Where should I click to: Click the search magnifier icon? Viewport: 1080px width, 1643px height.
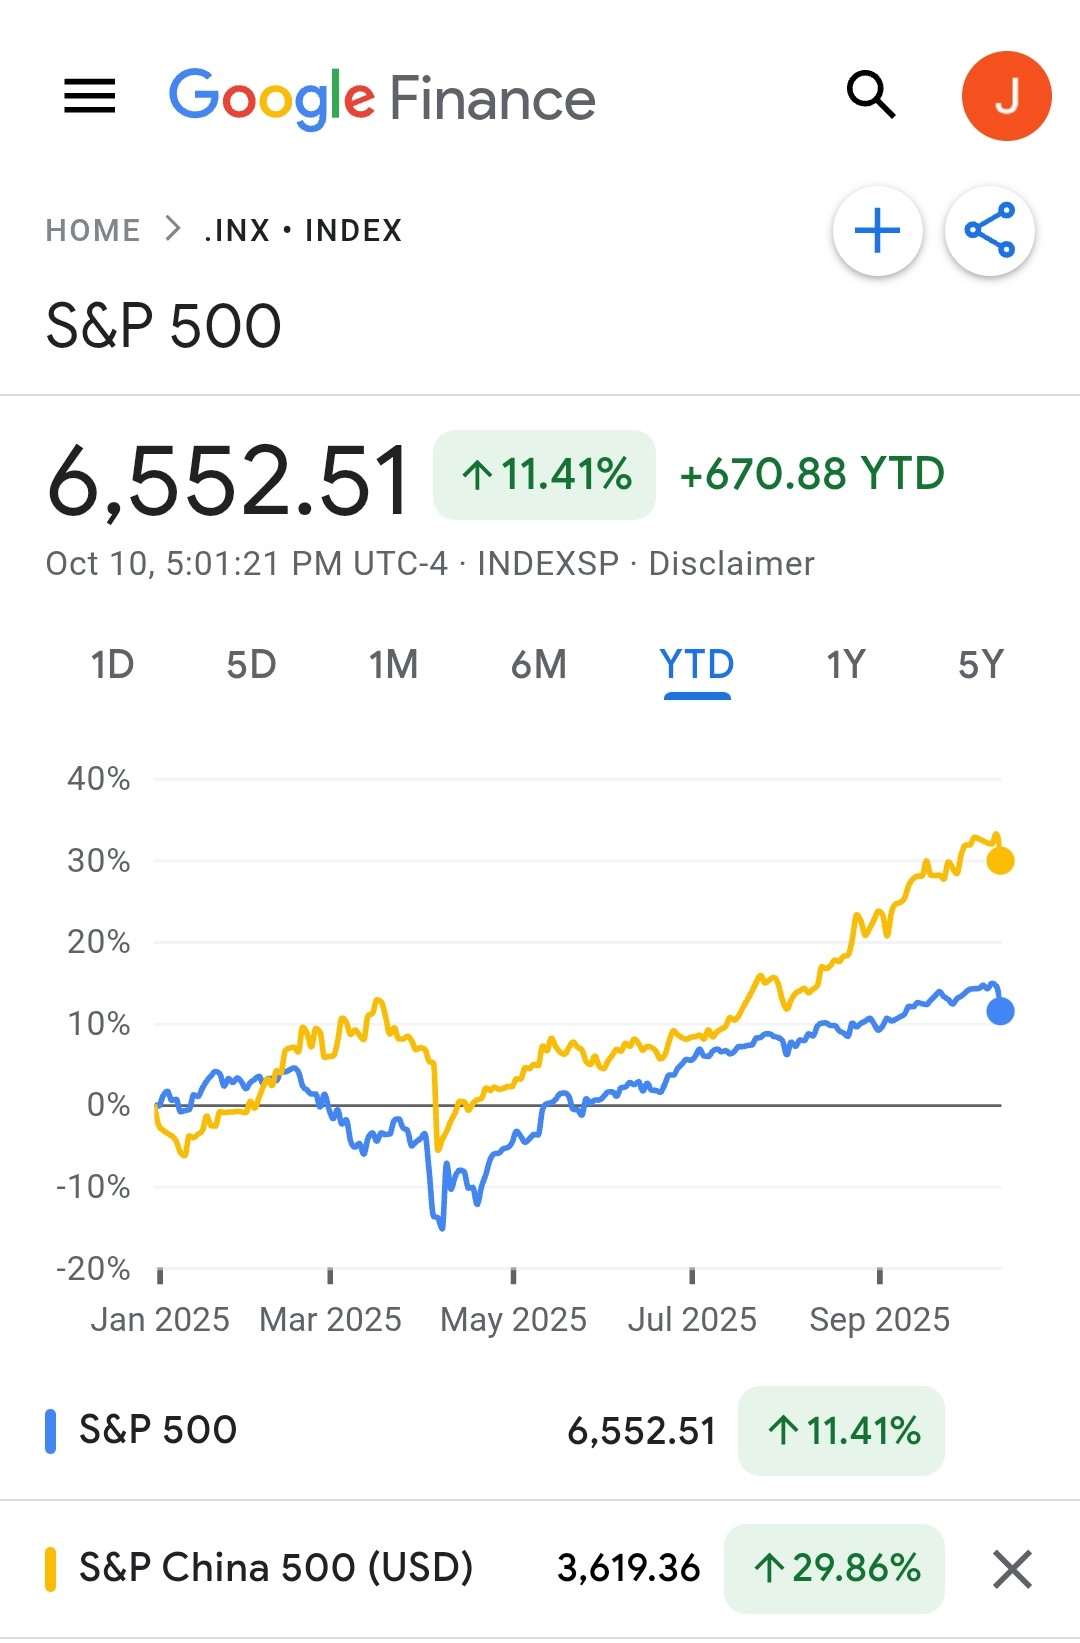click(871, 96)
